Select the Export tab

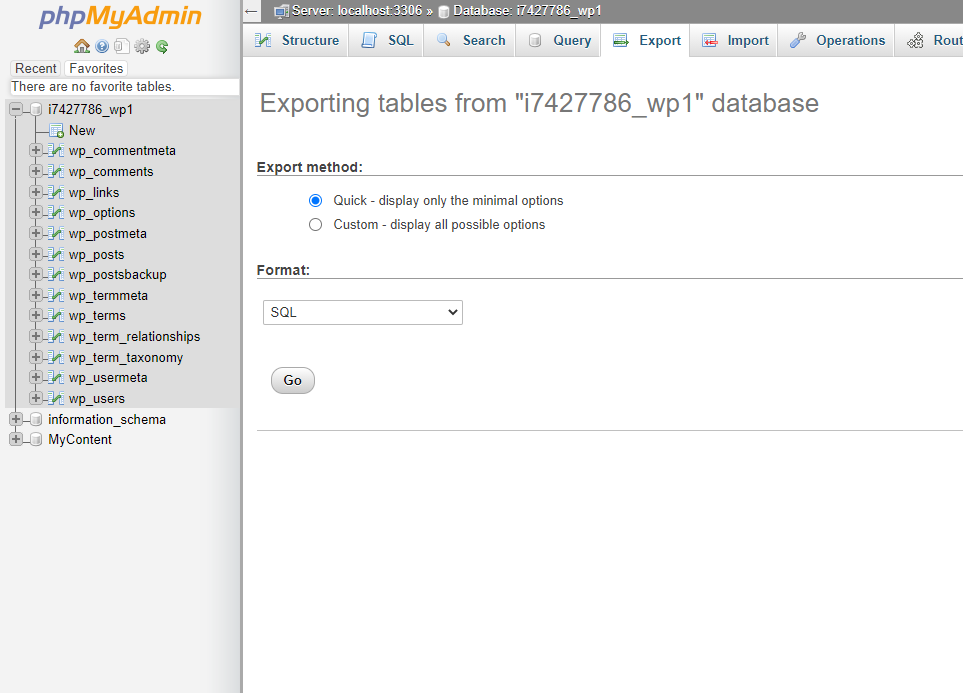(x=645, y=41)
